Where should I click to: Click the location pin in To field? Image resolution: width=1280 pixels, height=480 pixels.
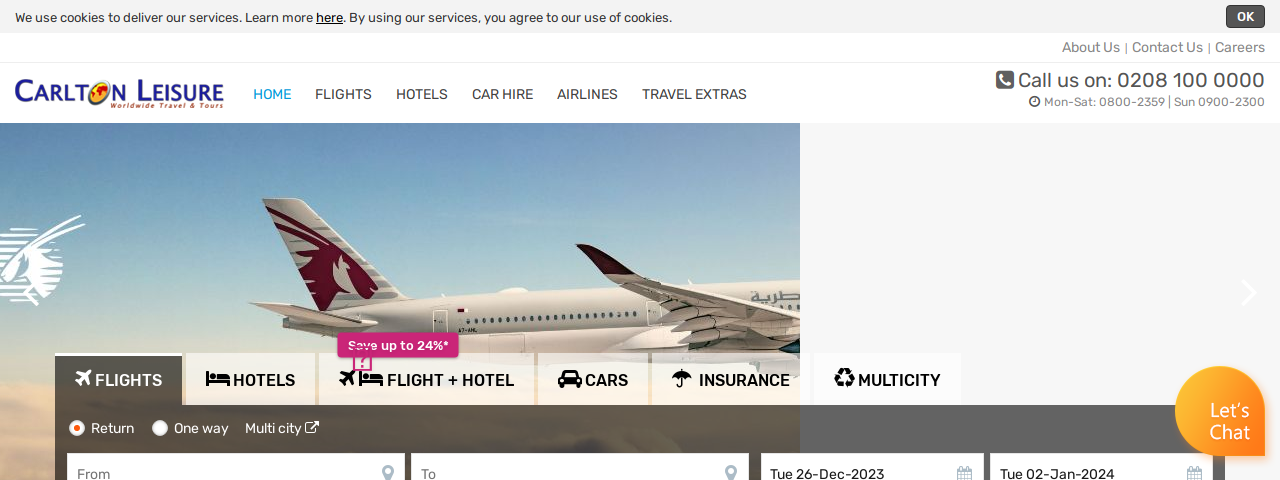(x=731, y=472)
